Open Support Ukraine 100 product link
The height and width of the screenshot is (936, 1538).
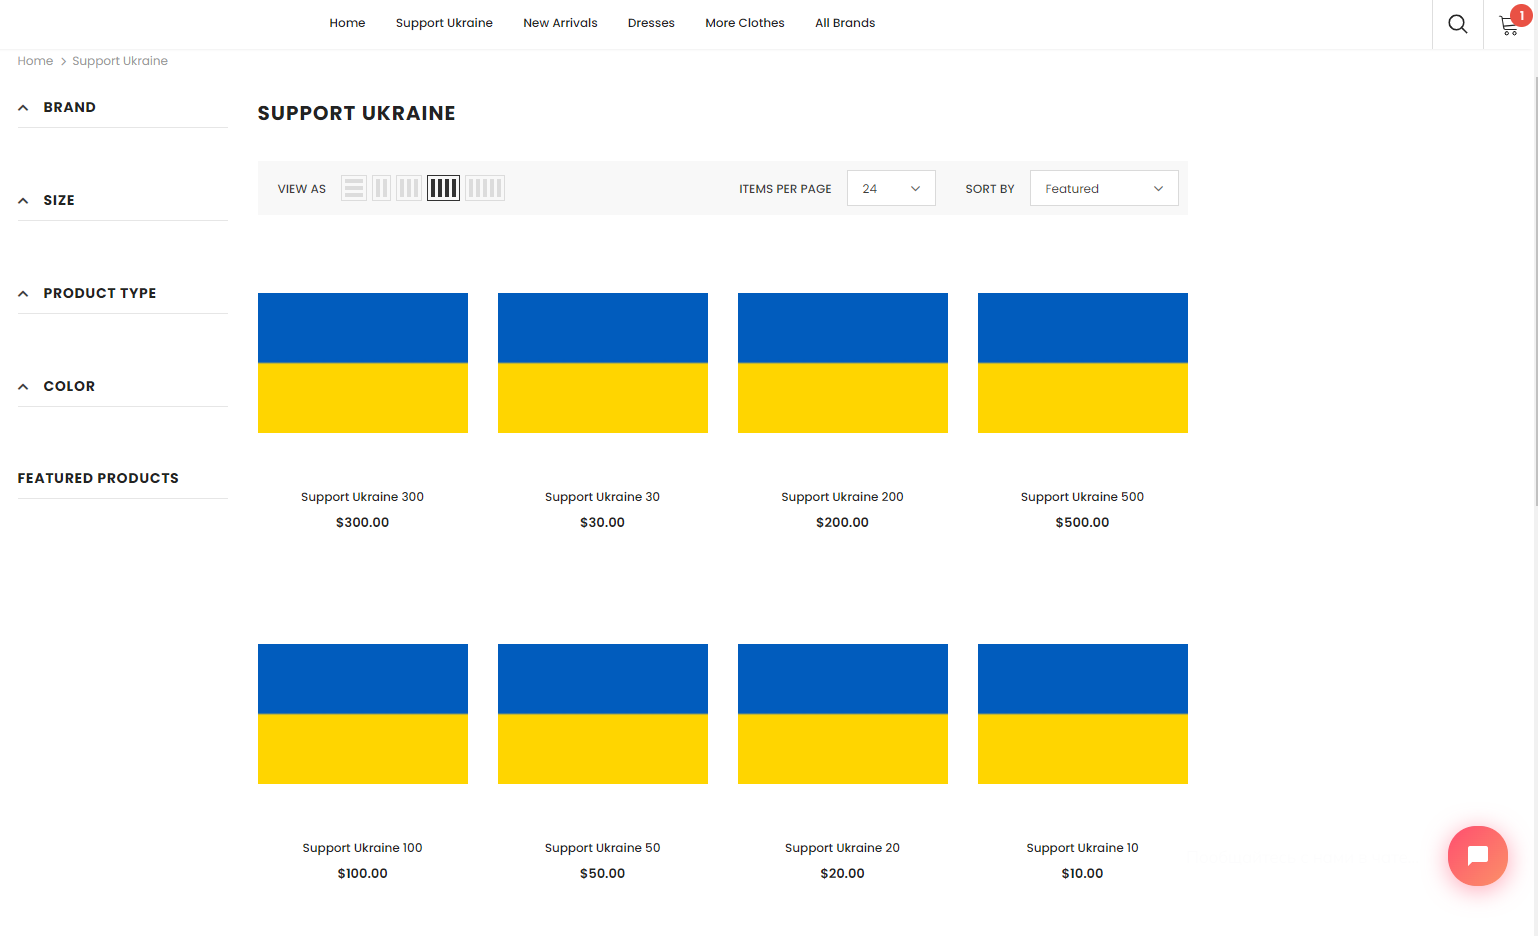362,848
